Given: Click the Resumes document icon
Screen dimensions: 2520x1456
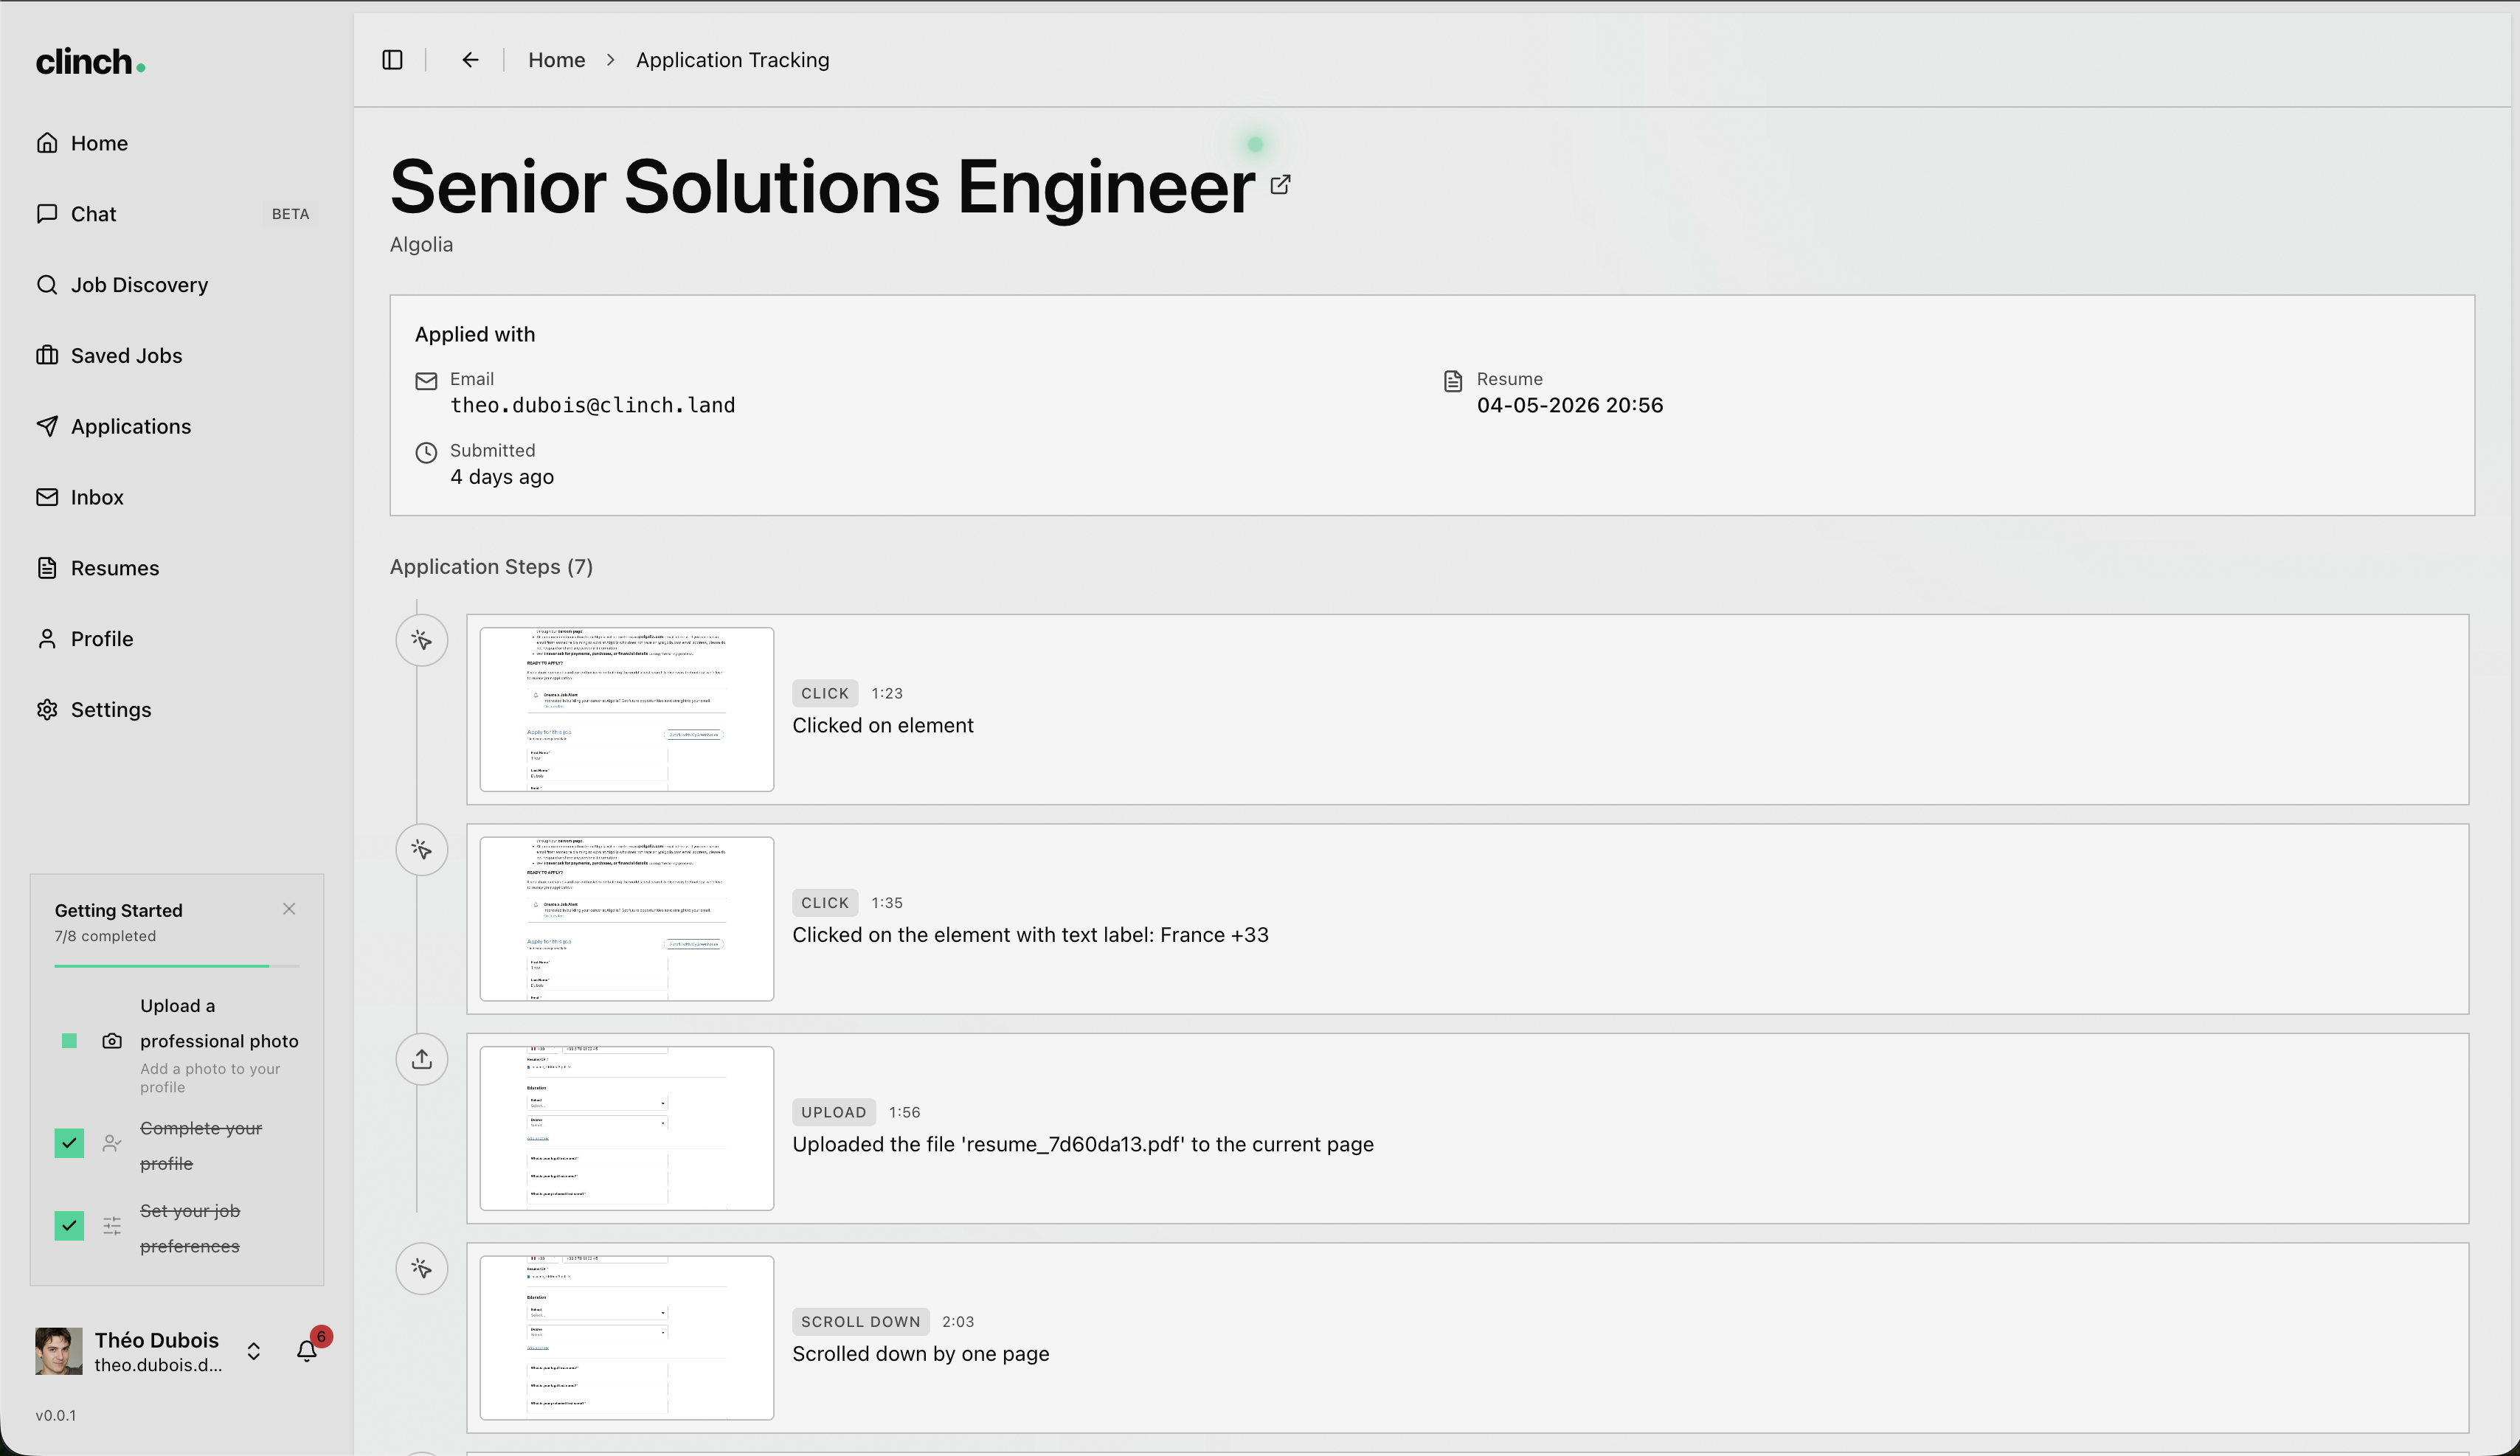Looking at the screenshot, I should (47, 568).
